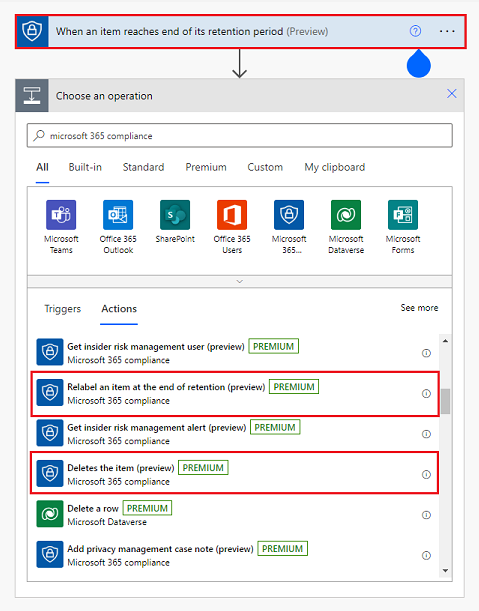This screenshot has height=611, width=479.
Task: Switch to the Standard tab
Action: 143,168
